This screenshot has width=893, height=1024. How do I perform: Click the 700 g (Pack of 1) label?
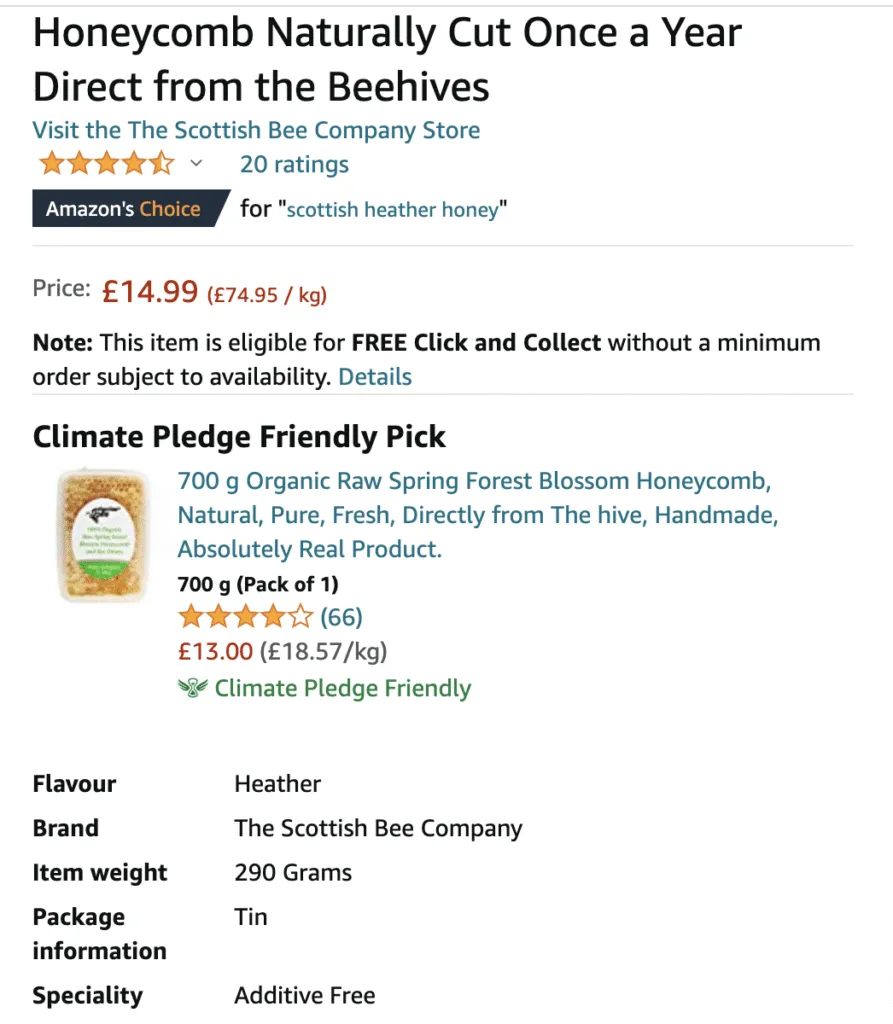(258, 584)
